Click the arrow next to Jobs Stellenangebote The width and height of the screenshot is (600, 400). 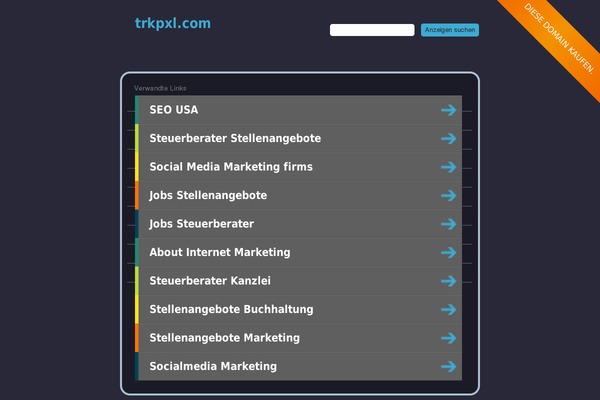pyautogui.click(x=448, y=196)
